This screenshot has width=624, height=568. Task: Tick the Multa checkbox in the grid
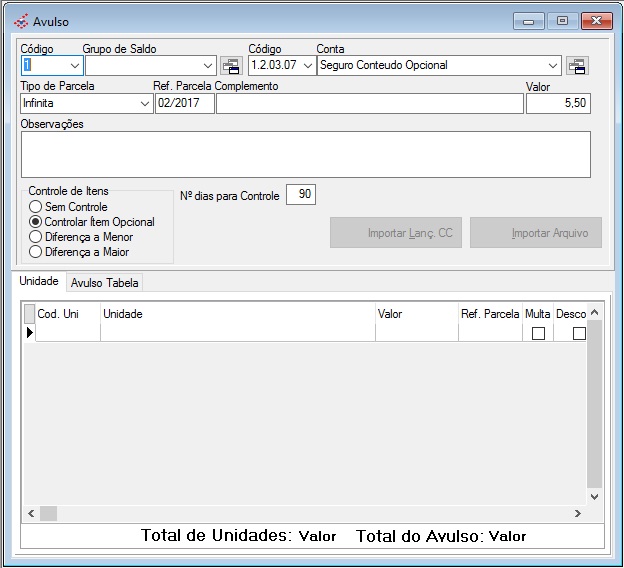pyautogui.click(x=538, y=333)
